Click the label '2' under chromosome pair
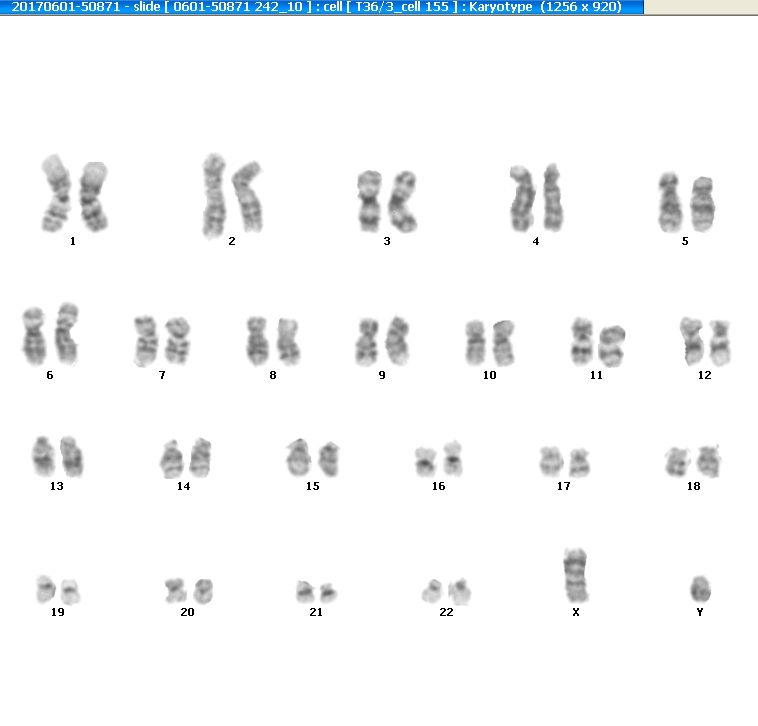The width and height of the screenshot is (758, 726). click(x=232, y=241)
